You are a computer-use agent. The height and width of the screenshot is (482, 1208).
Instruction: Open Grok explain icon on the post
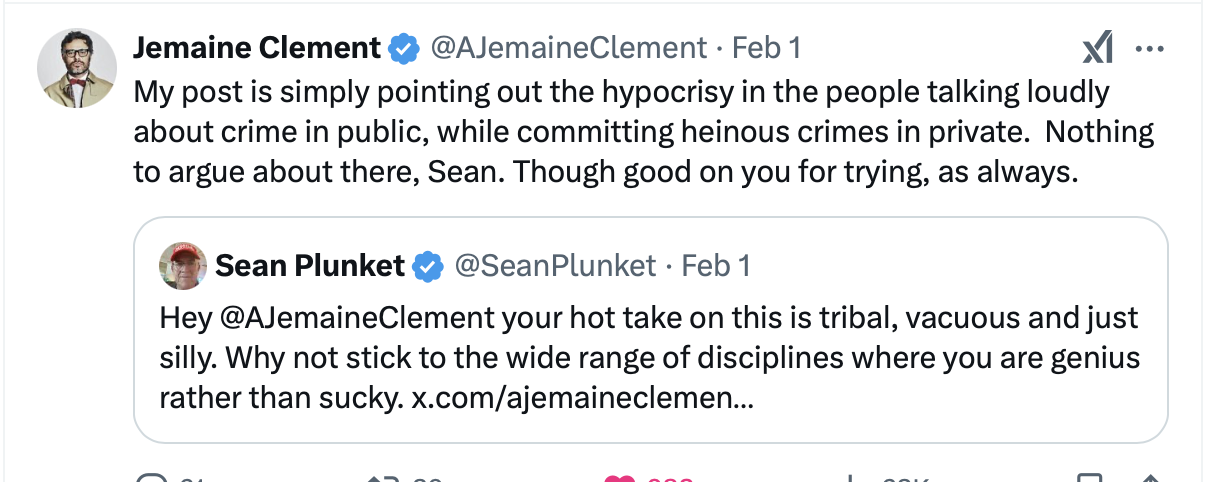(x=1097, y=47)
